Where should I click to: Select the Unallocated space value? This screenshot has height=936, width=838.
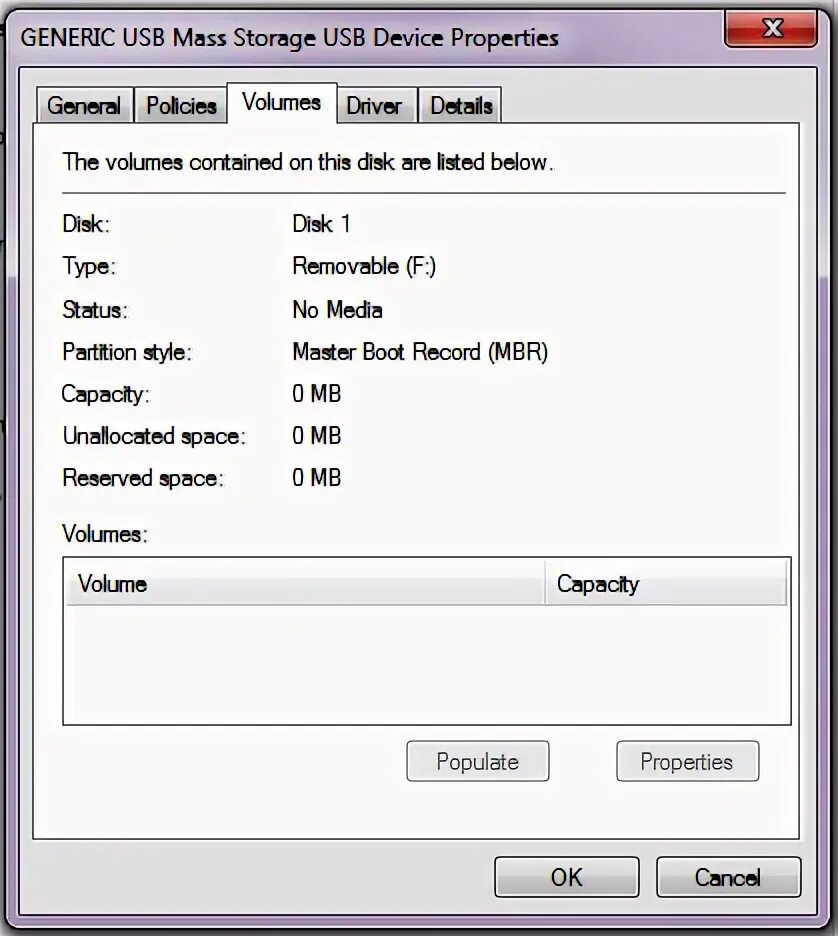(x=316, y=436)
